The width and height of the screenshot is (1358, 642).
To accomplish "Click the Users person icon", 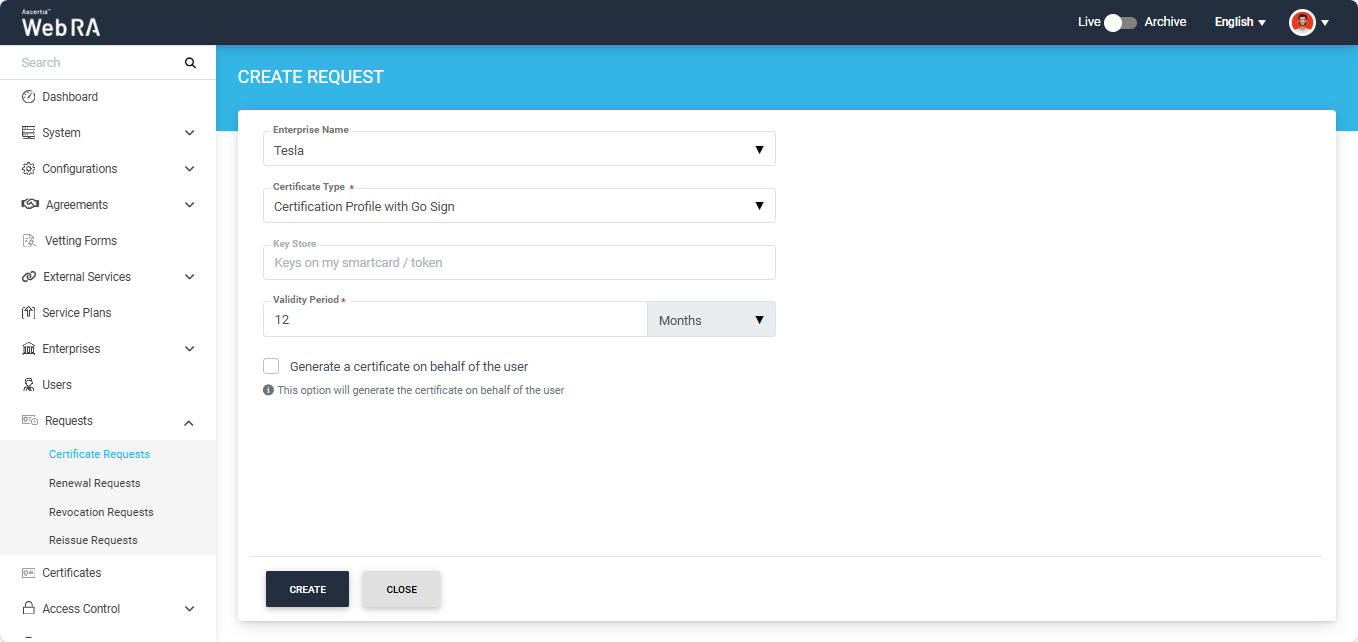I will tap(28, 385).
